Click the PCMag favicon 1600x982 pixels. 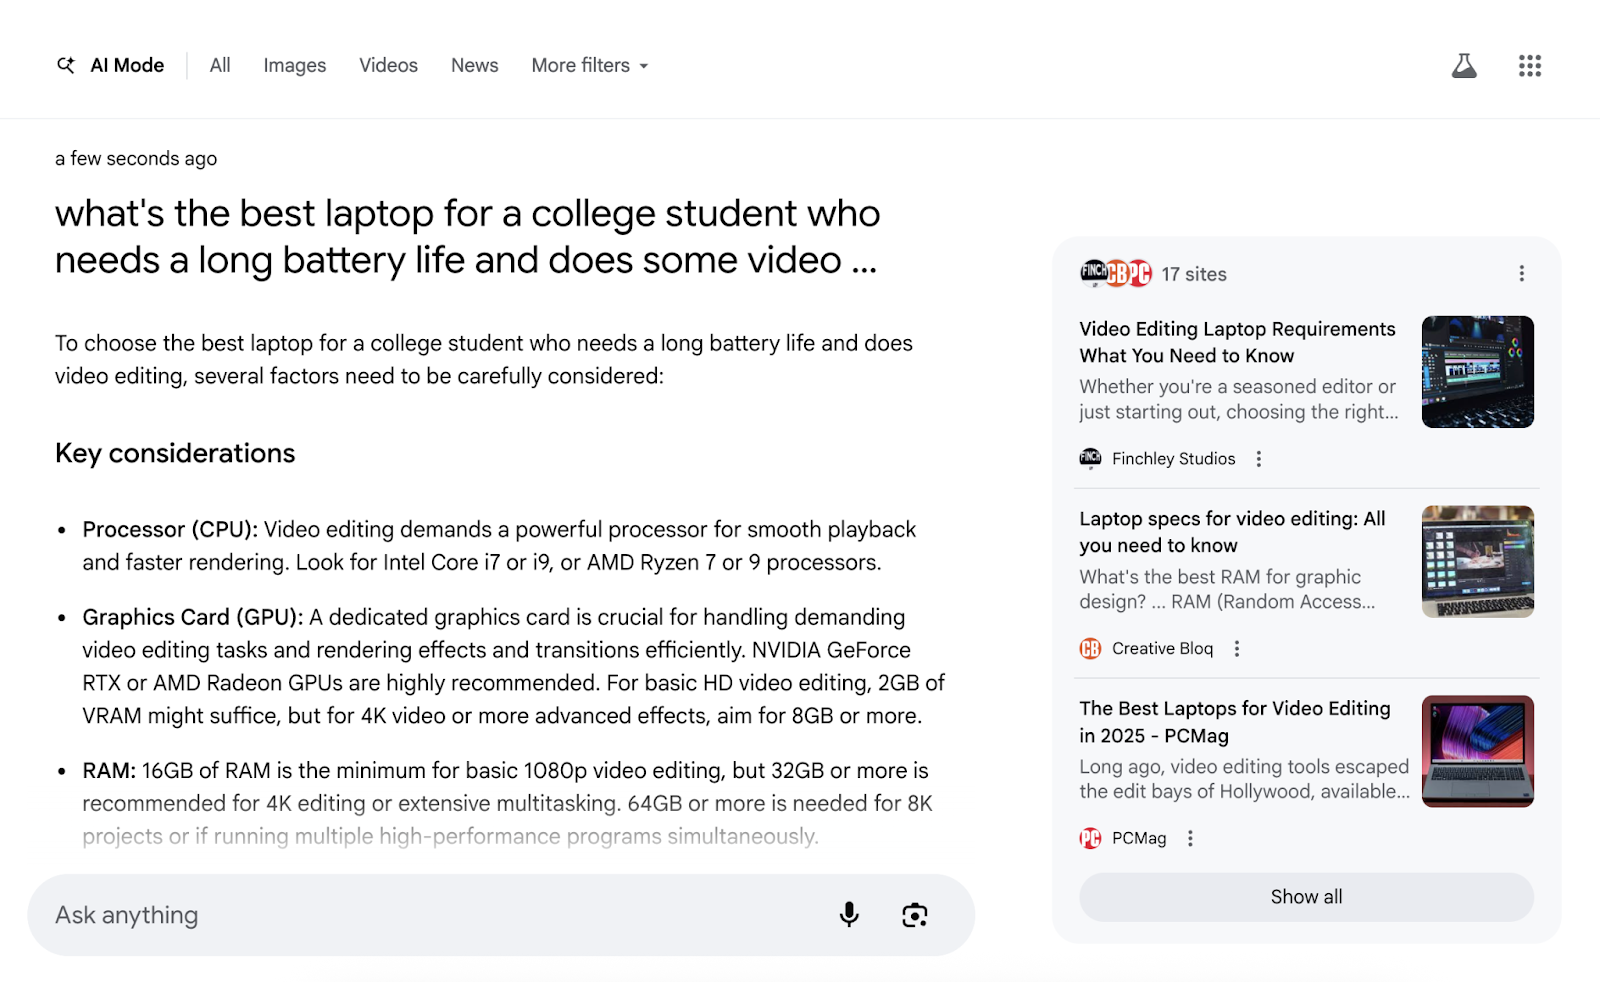click(1090, 838)
